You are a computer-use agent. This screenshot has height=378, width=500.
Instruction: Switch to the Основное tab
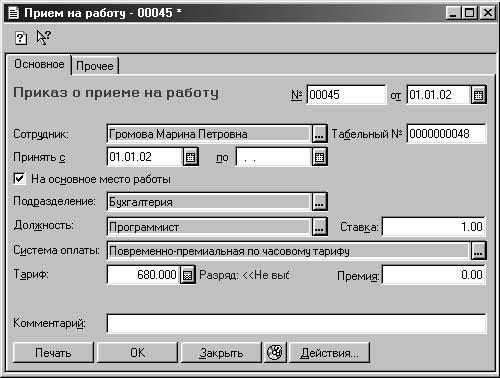coord(39,64)
